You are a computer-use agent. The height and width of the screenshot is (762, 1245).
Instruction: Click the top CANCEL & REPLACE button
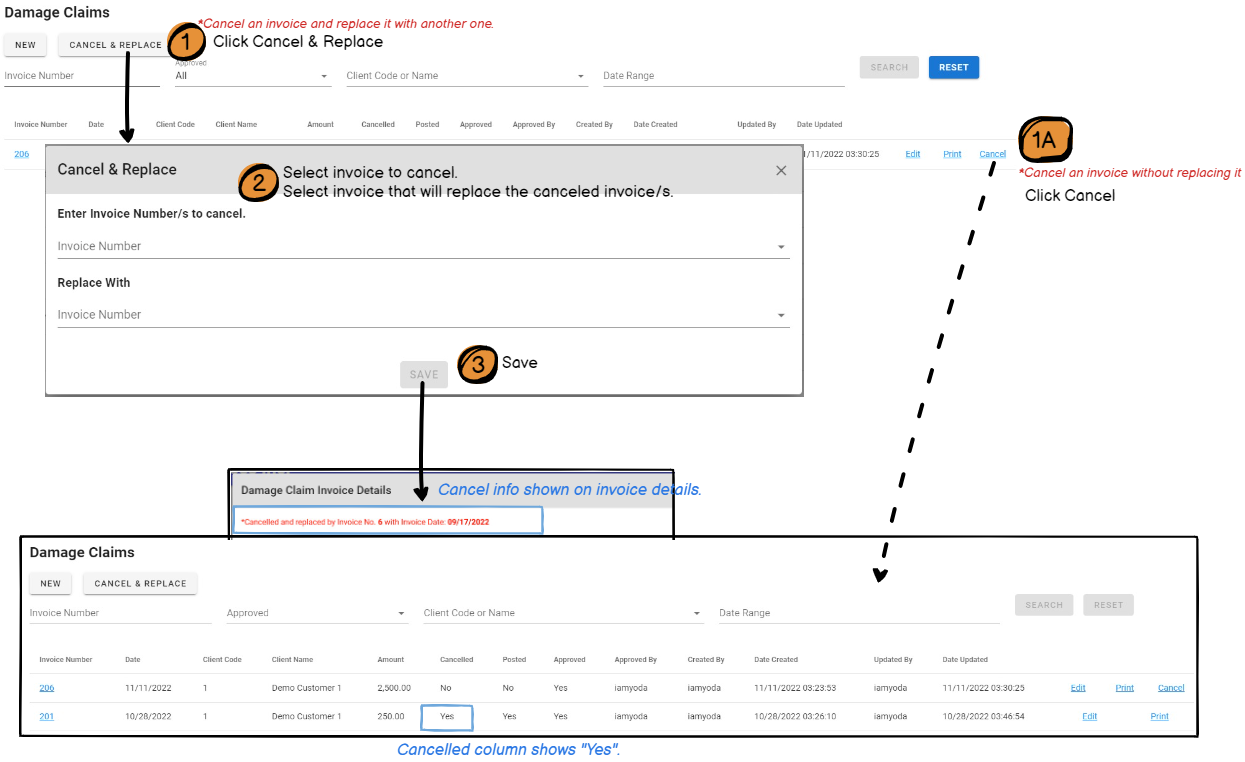114,45
